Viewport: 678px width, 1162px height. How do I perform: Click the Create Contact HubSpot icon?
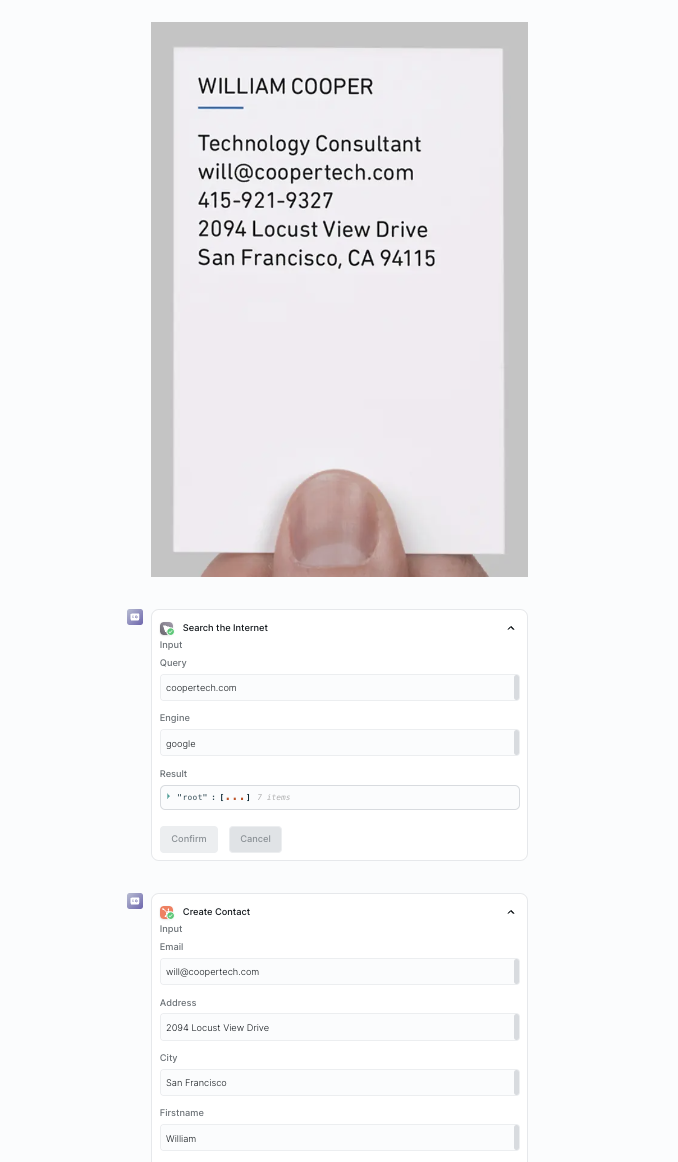pos(167,912)
